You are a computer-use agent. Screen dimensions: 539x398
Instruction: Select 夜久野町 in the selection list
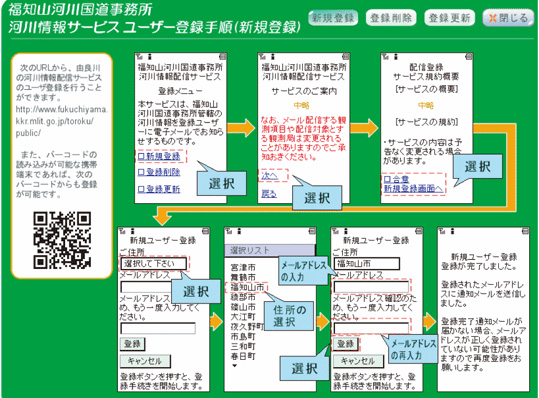click(x=247, y=326)
